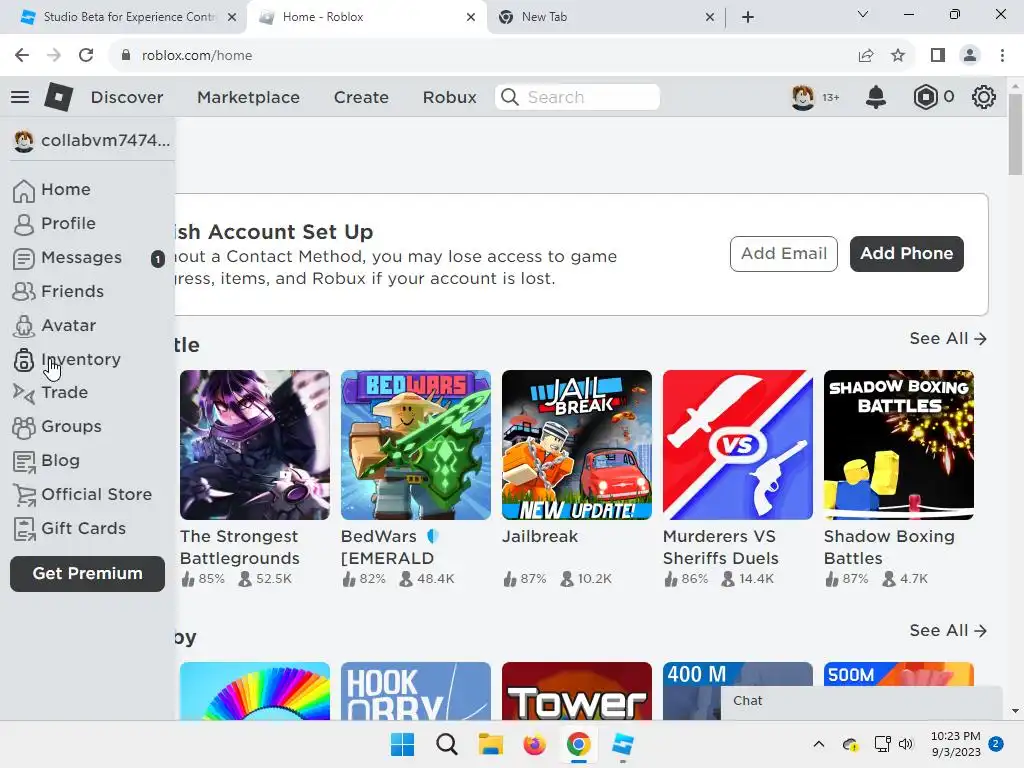Click the Gift Cards icon
This screenshot has height=768, width=1024.
(x=24, y=529)
